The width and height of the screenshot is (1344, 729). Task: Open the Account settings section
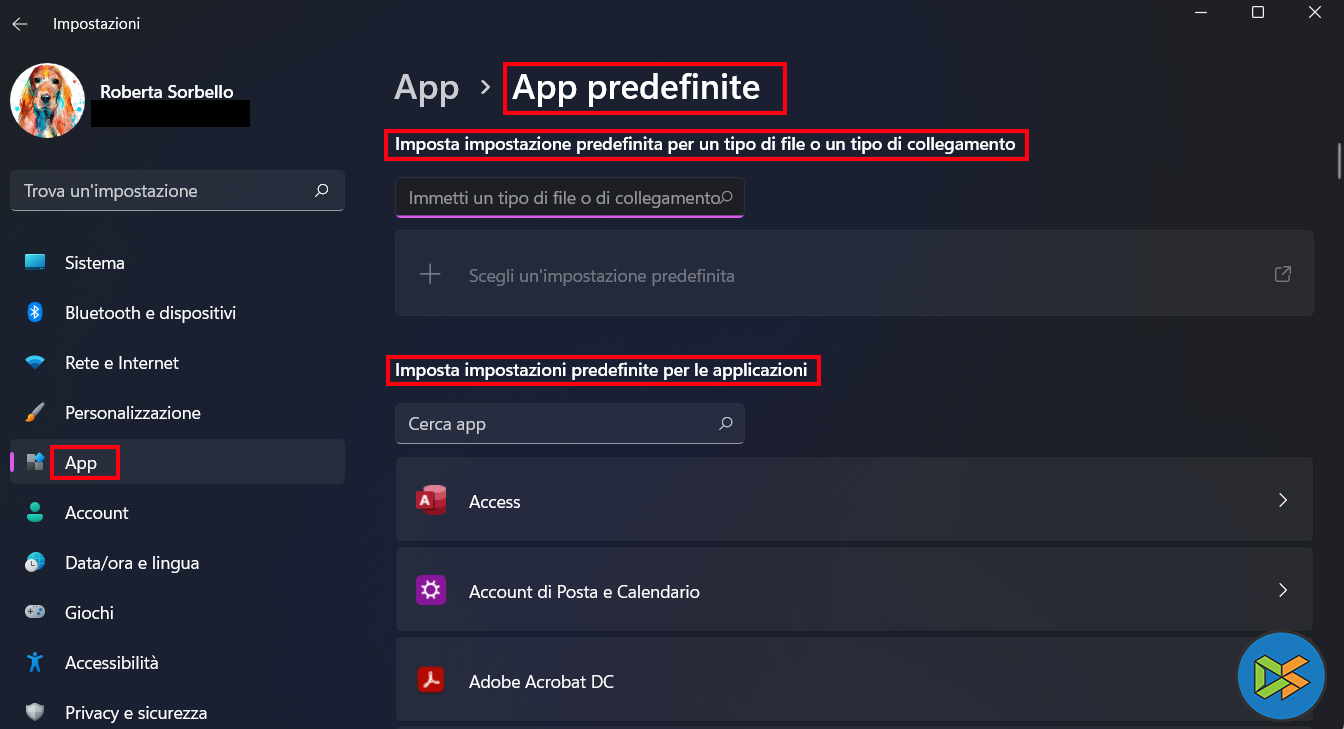point(96,513)
